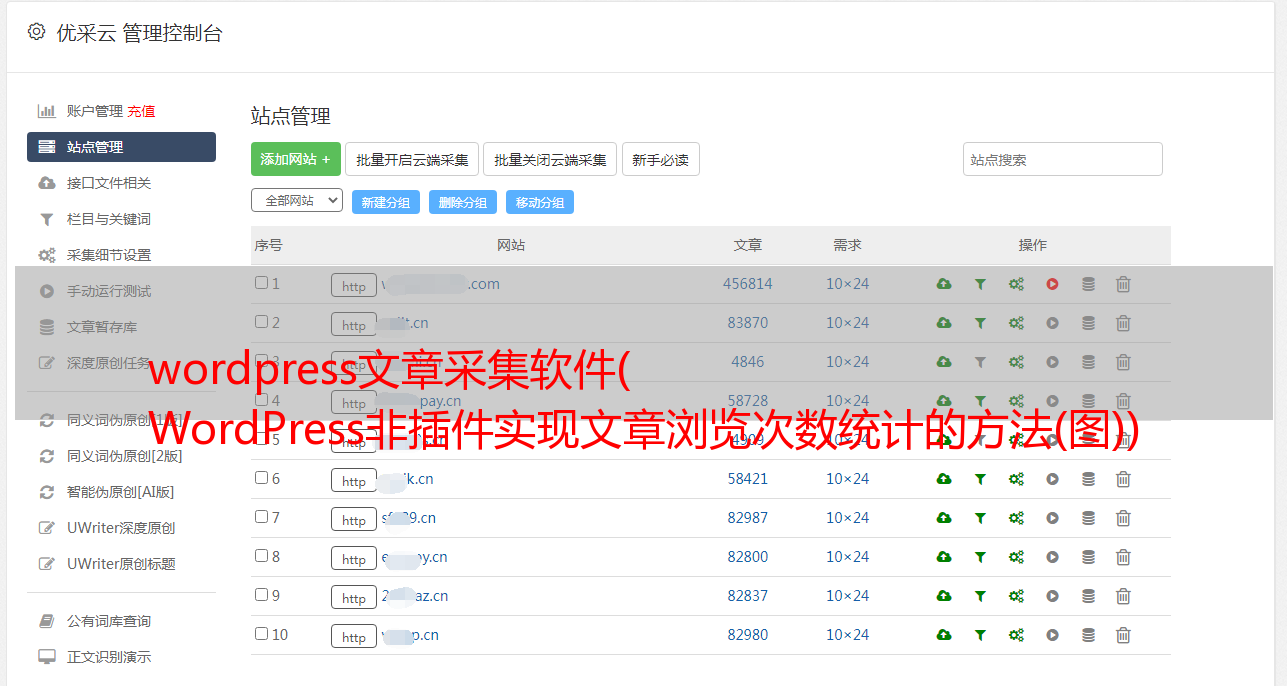Toggle the checkbox for row 8

point(261,556)
